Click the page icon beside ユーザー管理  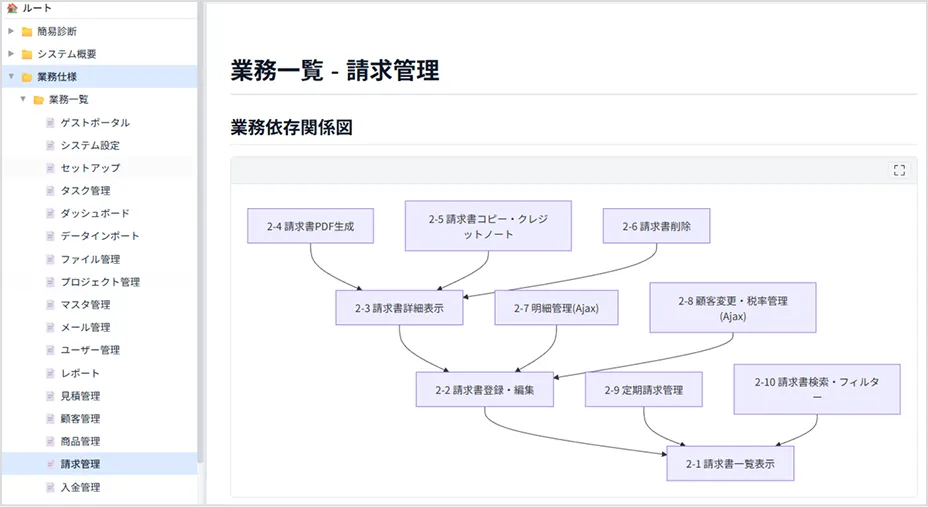50,350
